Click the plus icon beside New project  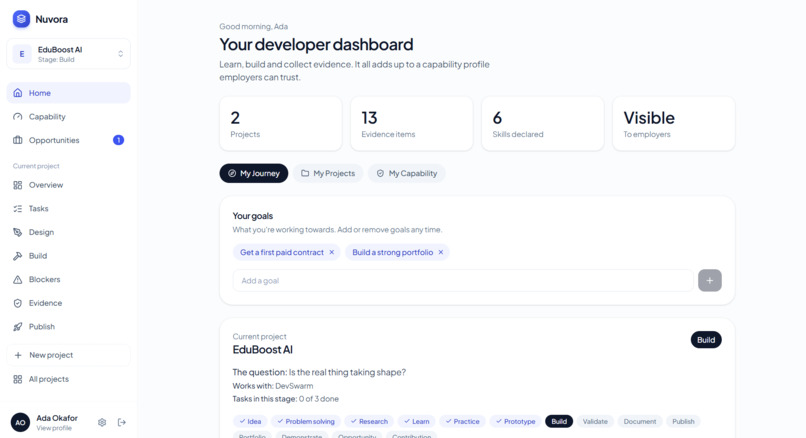tap(18, 355)
